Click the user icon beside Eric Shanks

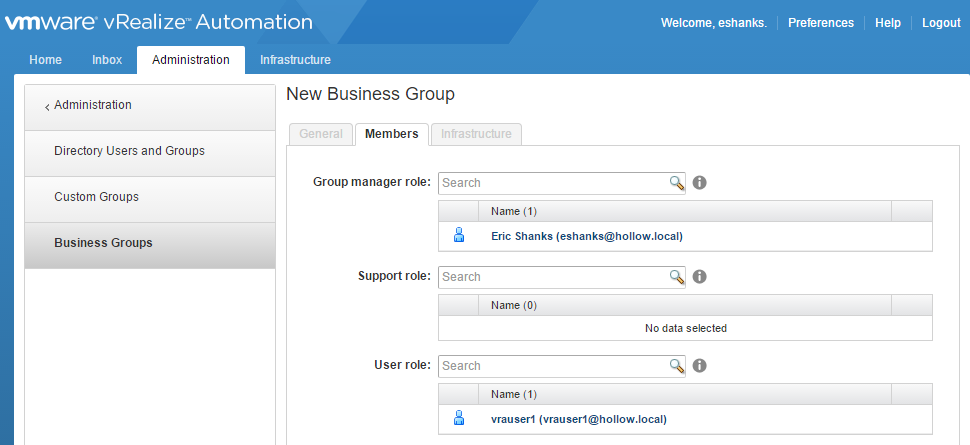(x=459, y=235)
